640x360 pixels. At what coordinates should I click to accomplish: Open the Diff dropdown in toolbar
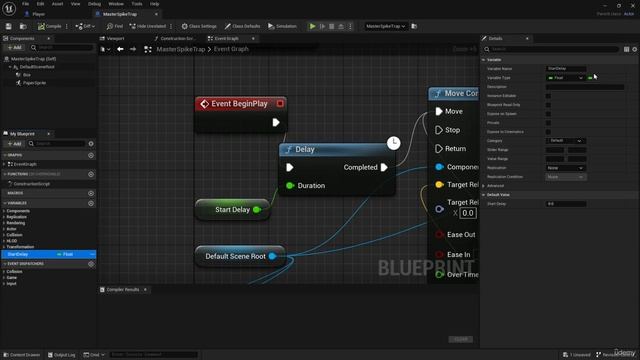[85, 27]
